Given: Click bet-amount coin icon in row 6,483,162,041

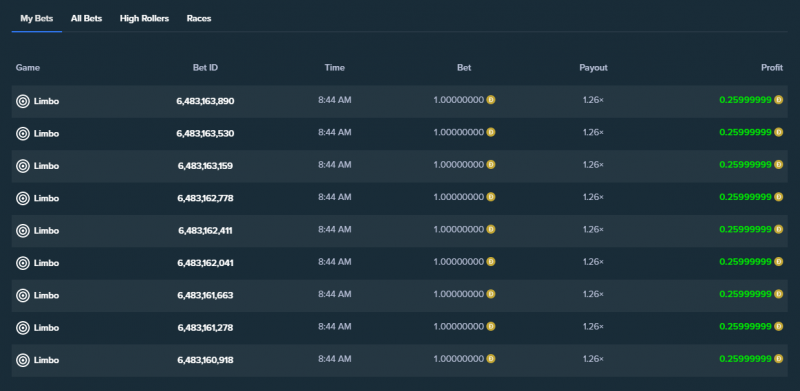Looking at the screenshot, I should point(491,261).
